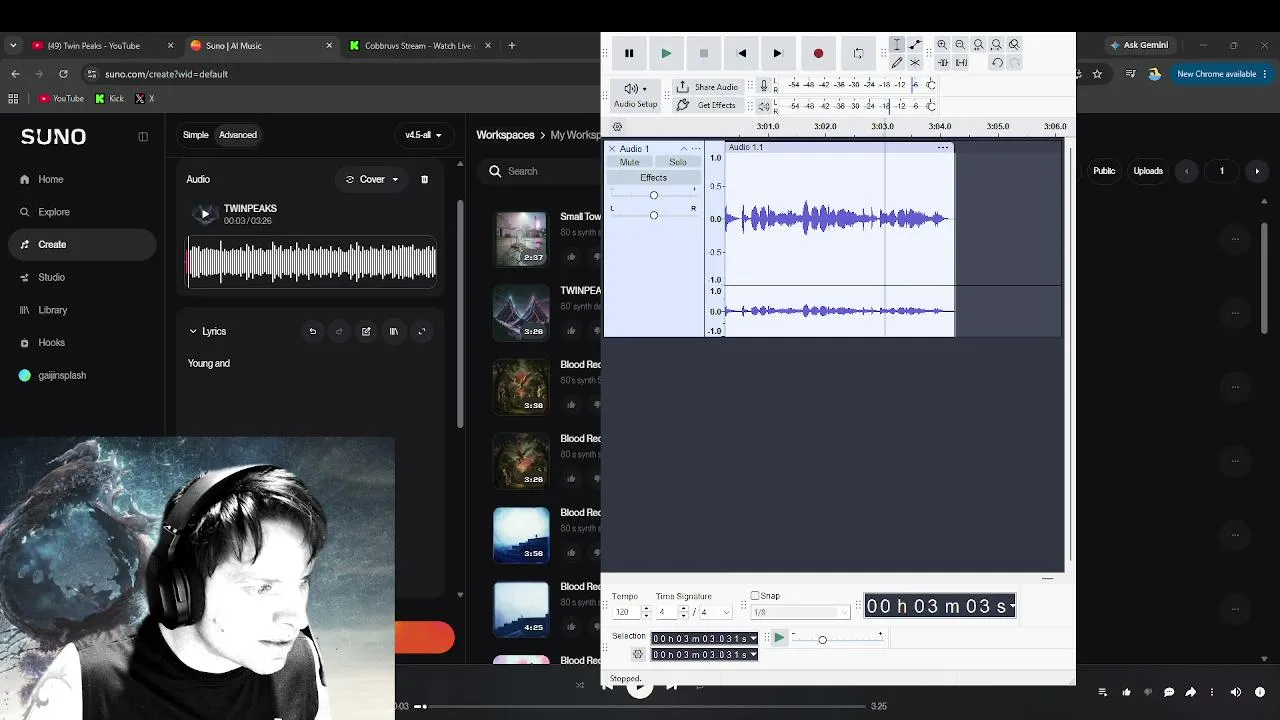1280x720 pixels.
Task: Open the Suno Library
Action: [52, 310]
